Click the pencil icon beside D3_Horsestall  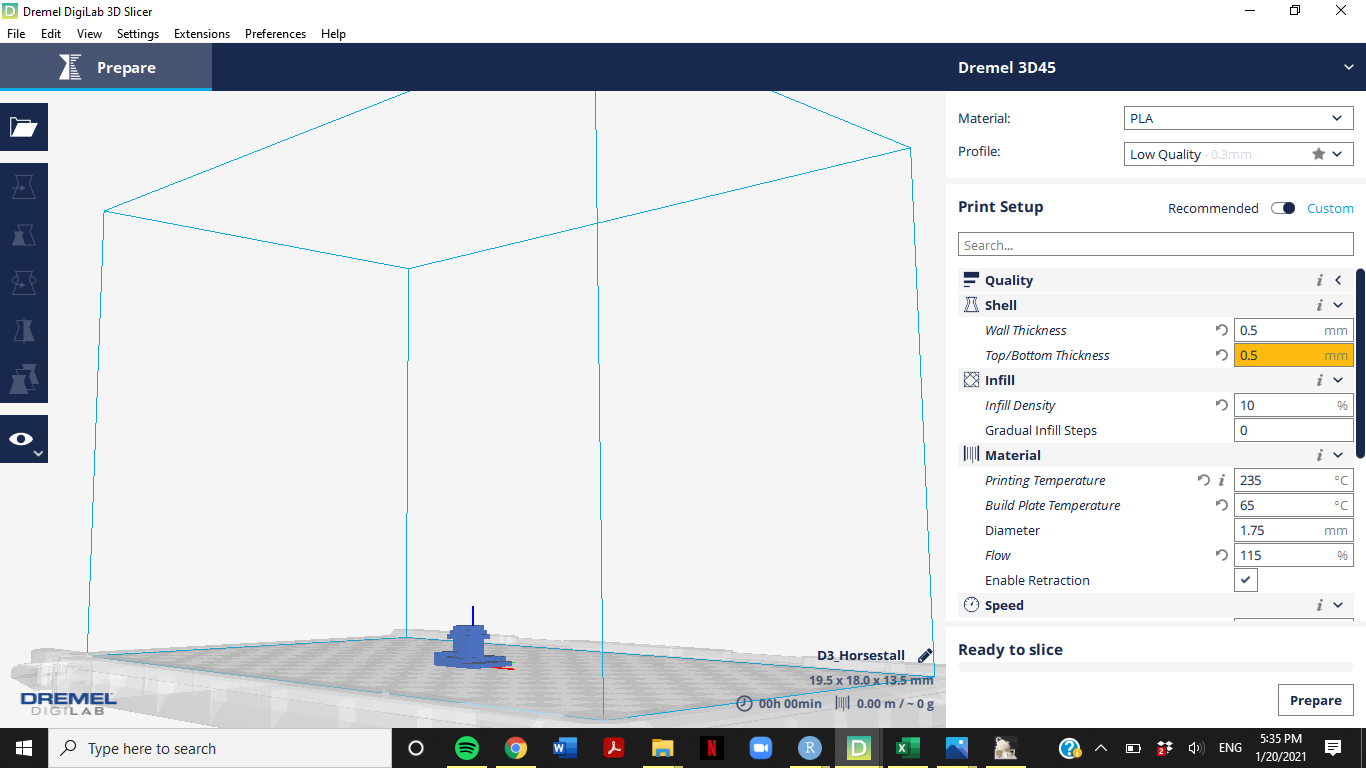(925, 656)
